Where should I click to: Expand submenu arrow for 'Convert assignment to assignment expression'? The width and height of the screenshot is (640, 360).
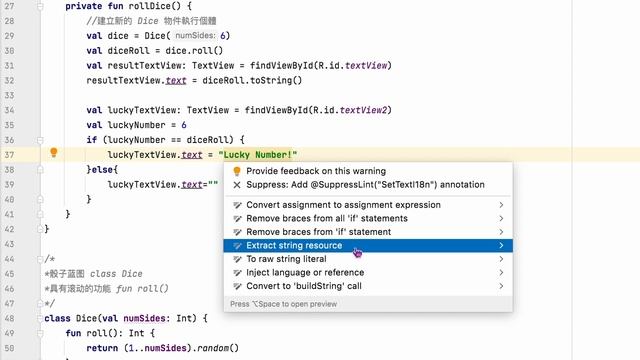501,205
